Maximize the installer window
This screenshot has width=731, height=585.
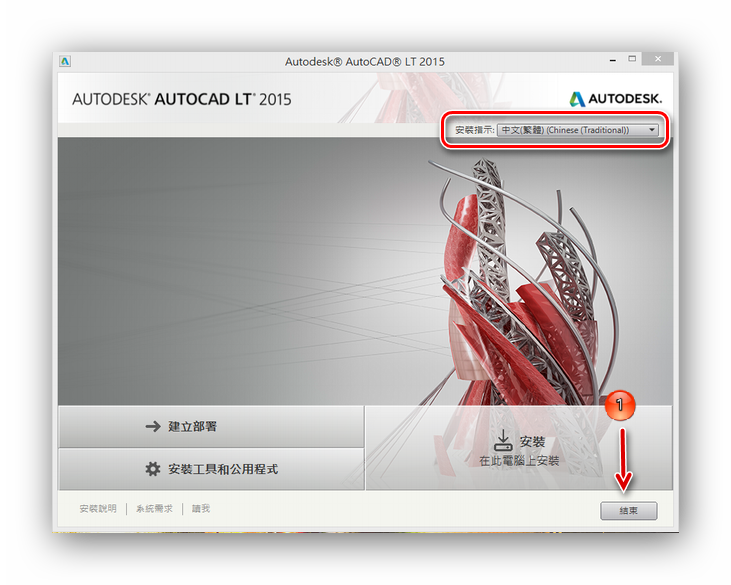click(632, 59)
